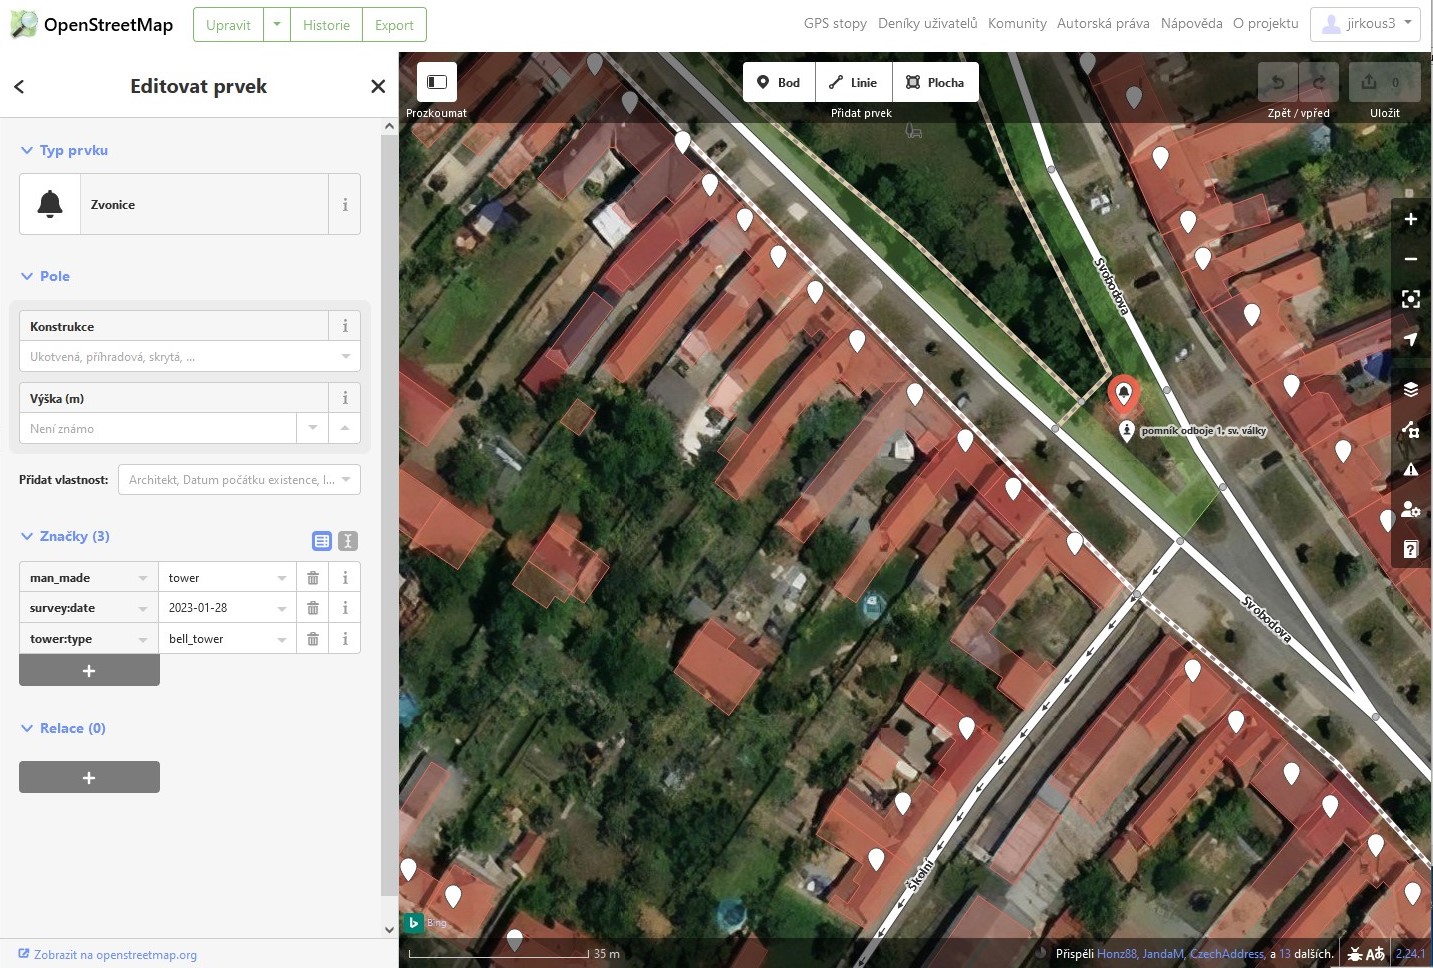1433x968 pixels.
Task: Open the Nápověda menu item
Action: [1191, 24]
